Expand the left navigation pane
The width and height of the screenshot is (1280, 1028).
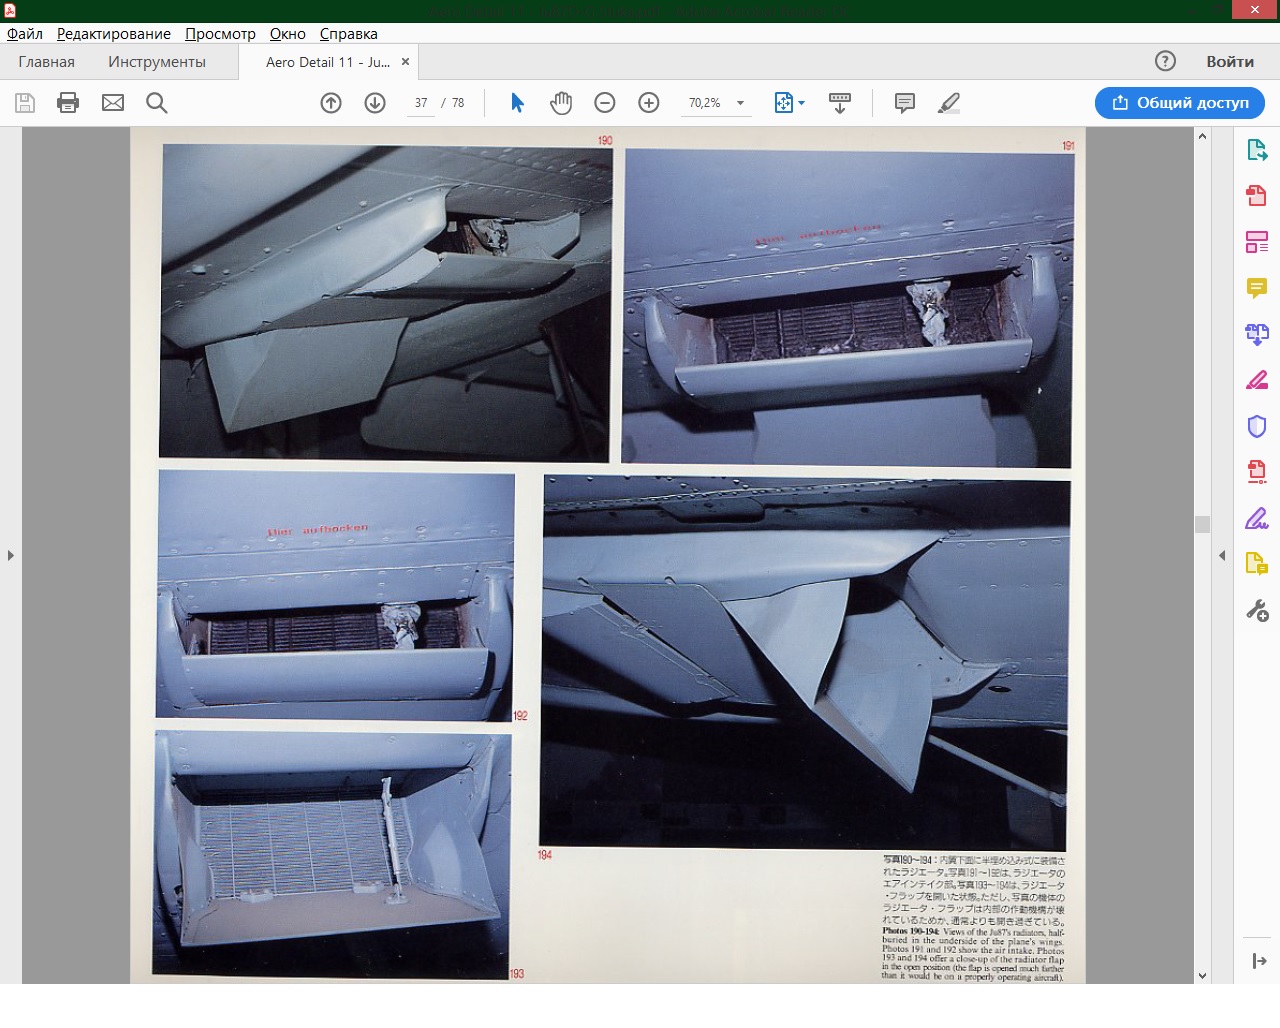[x=11, y=555]
